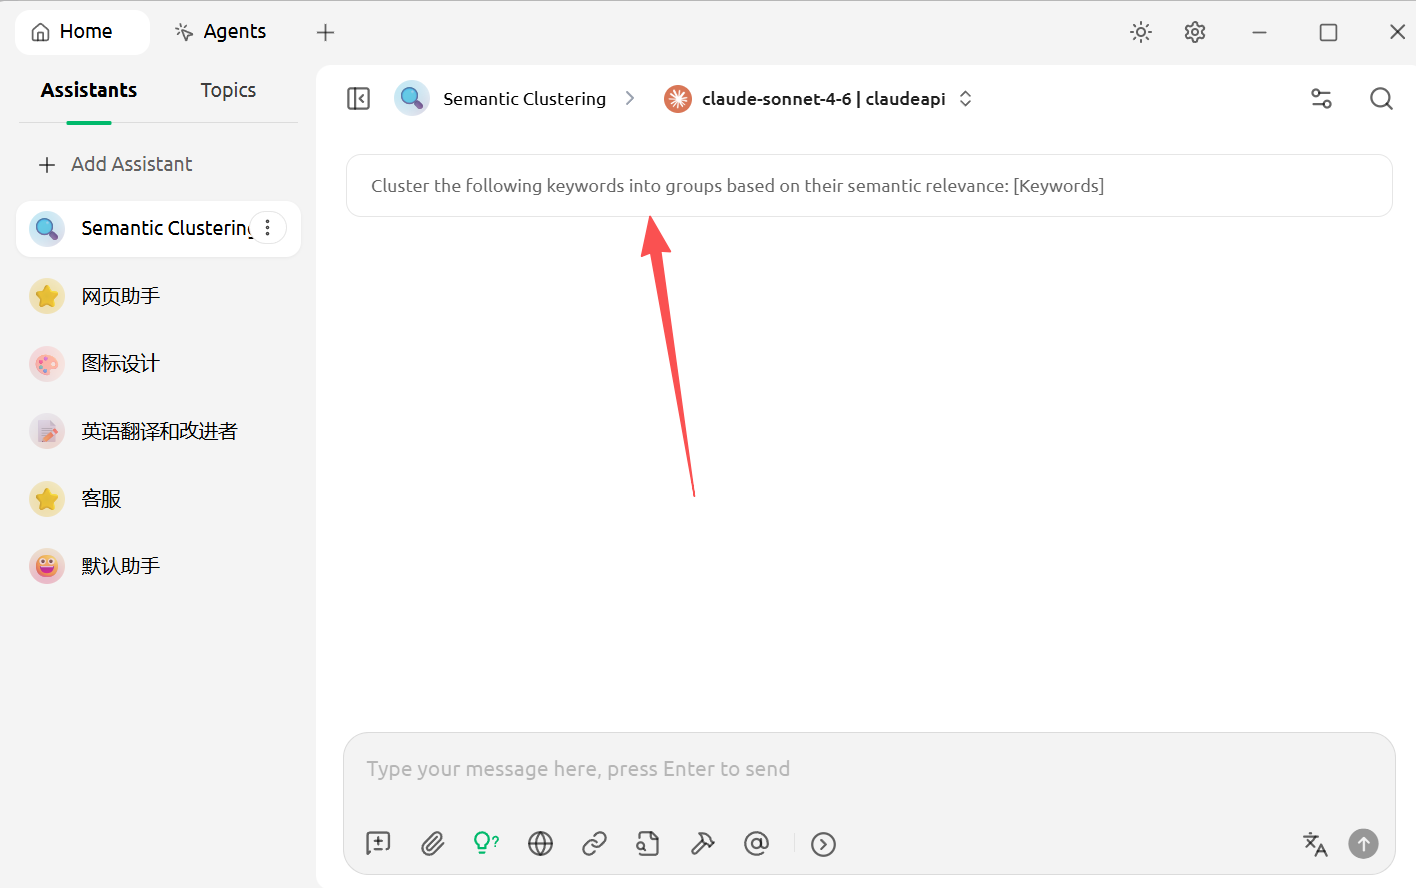Screen dimensions: 1416x888
Task: Click the new topic icon in input bar
Action: 378,844
